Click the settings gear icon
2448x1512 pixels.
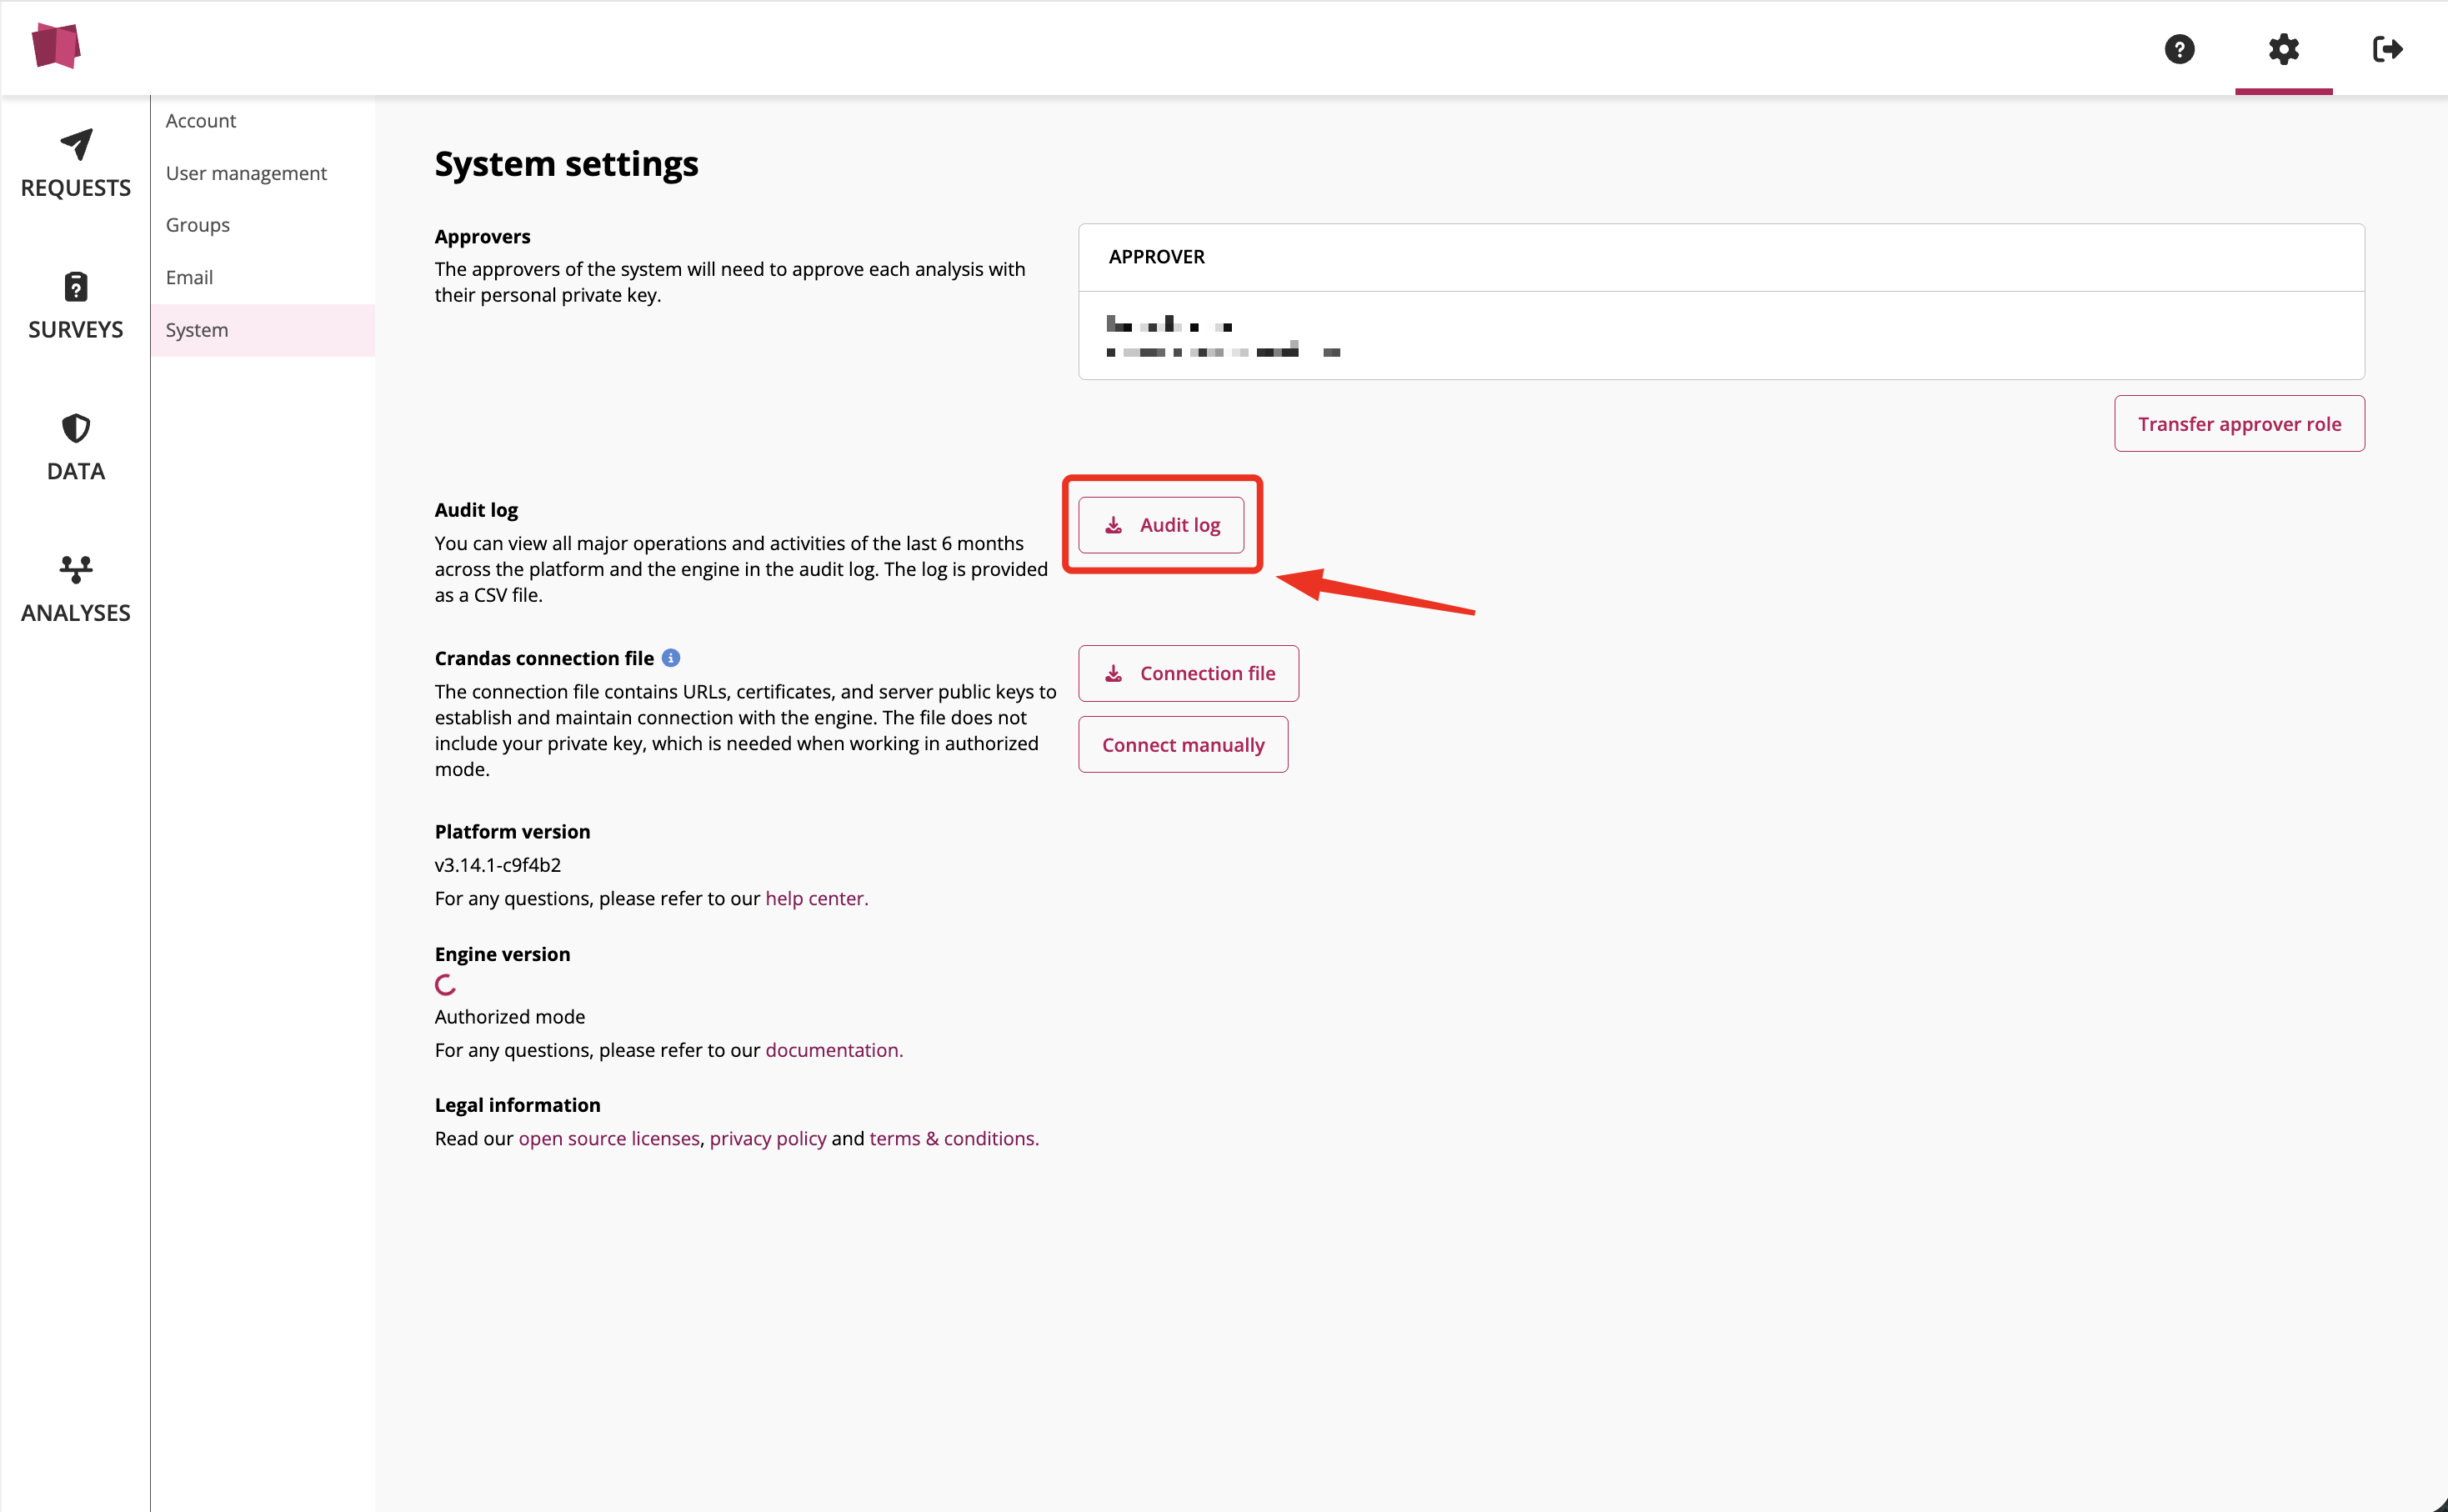2283,49
